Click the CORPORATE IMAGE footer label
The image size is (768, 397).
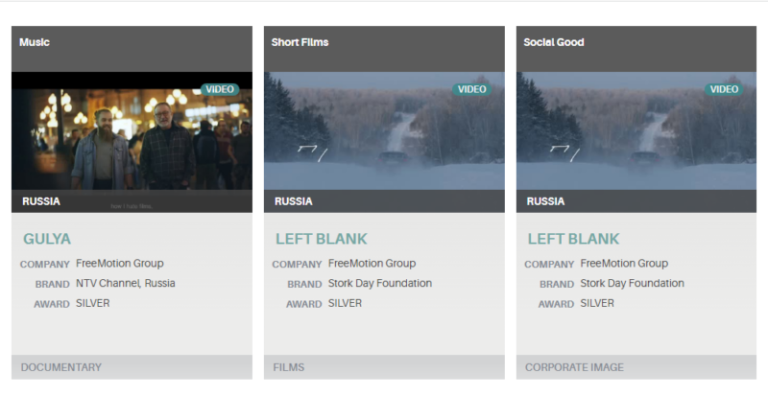574,367
